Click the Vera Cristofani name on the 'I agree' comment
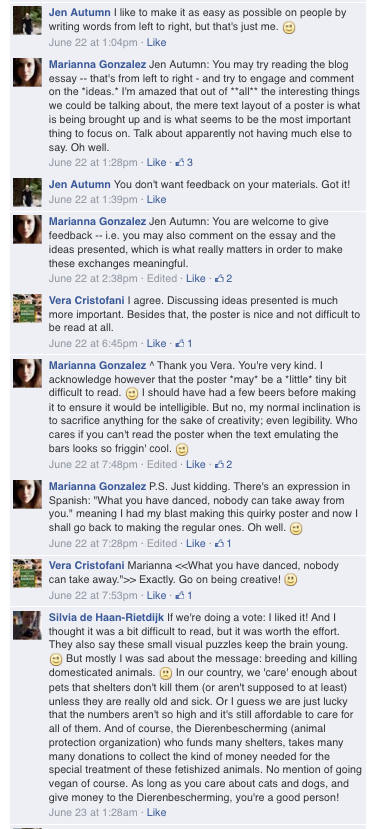 [87, 300]
